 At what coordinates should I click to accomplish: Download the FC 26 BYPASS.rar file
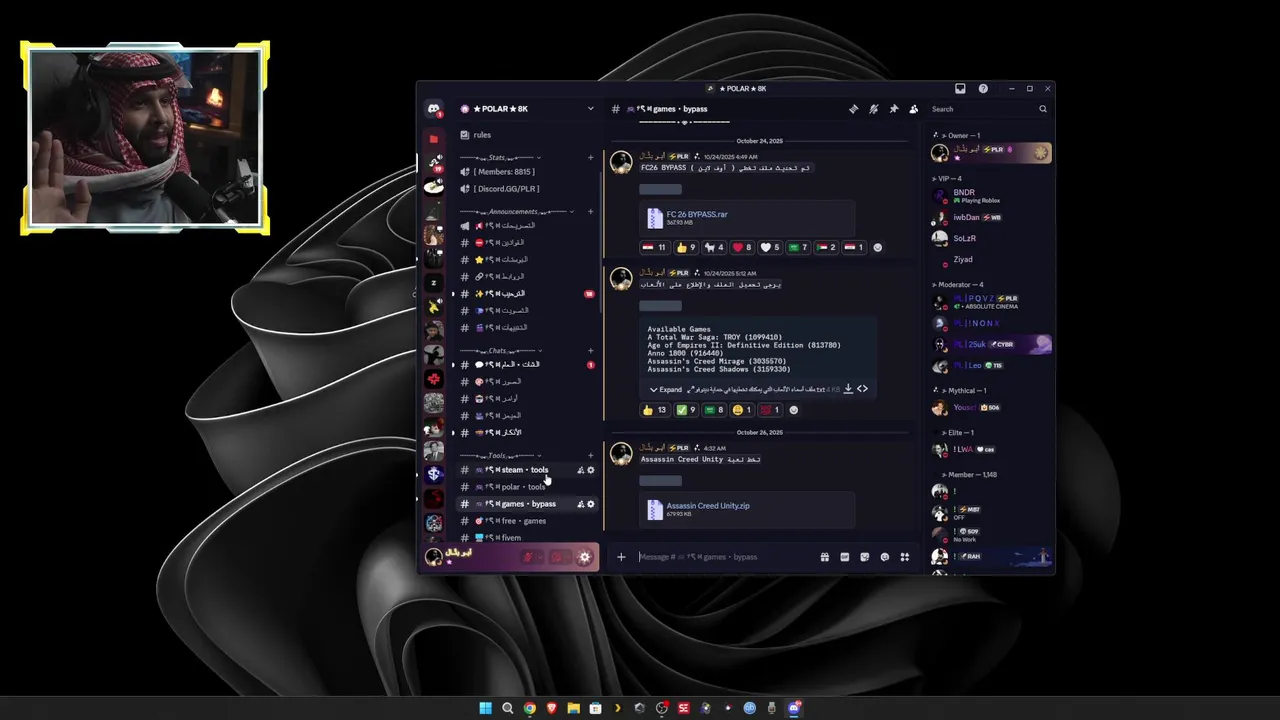[697, 214]
